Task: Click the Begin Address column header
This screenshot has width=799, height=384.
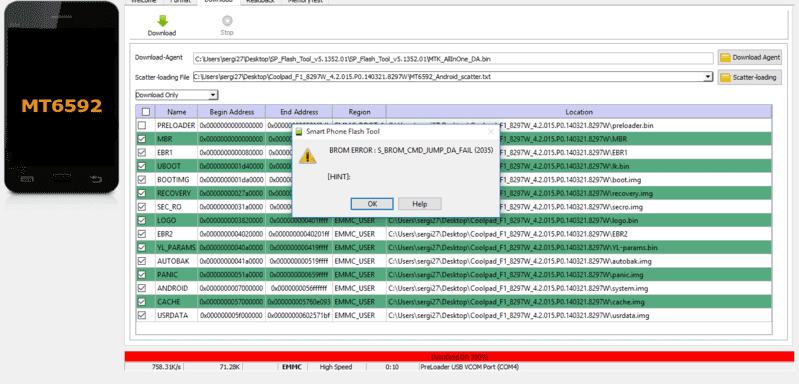Action: coord(231,112)
